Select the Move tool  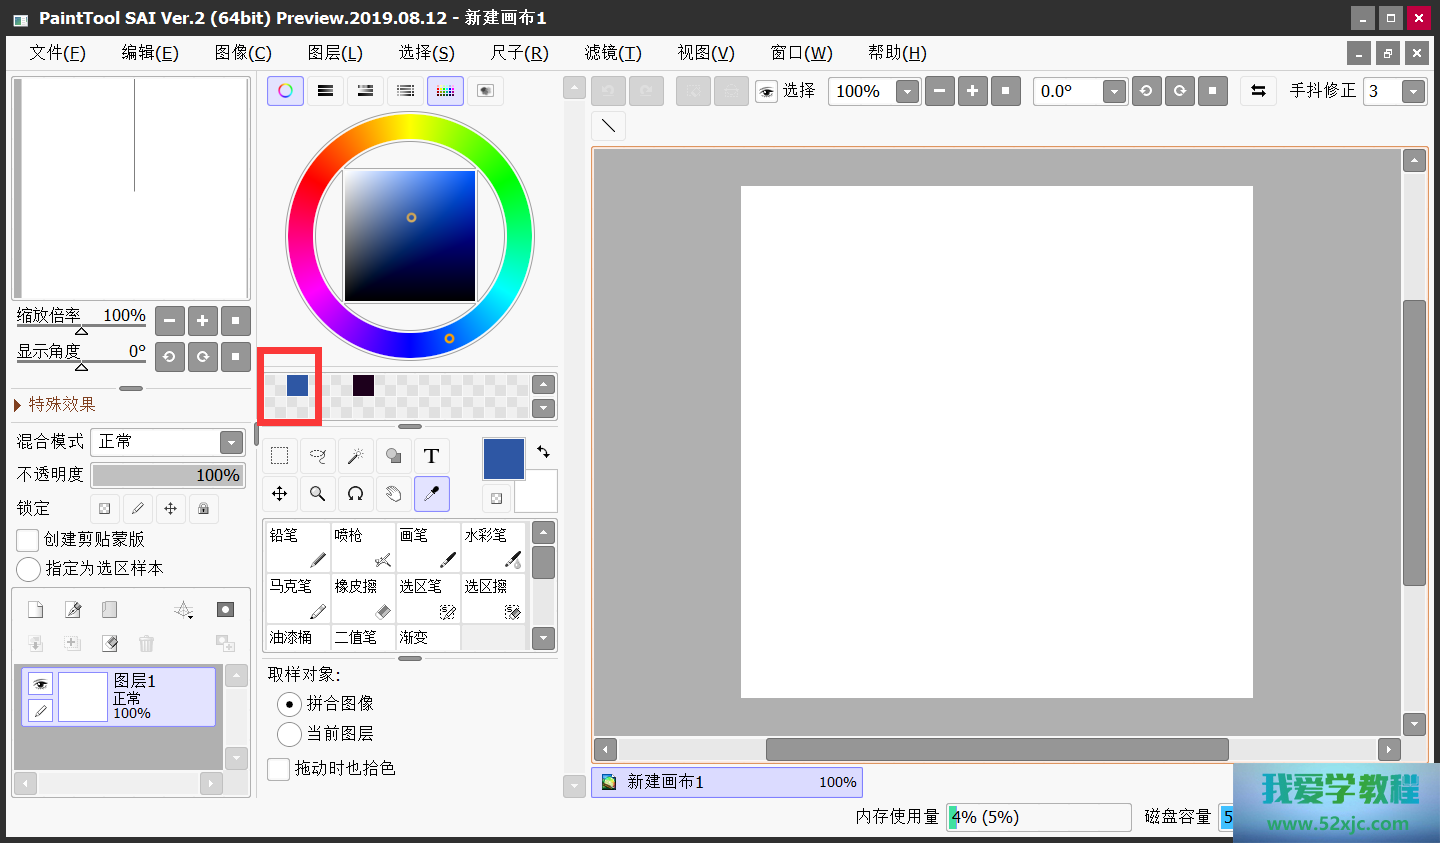pyautogui.click(x=280, y=494)
